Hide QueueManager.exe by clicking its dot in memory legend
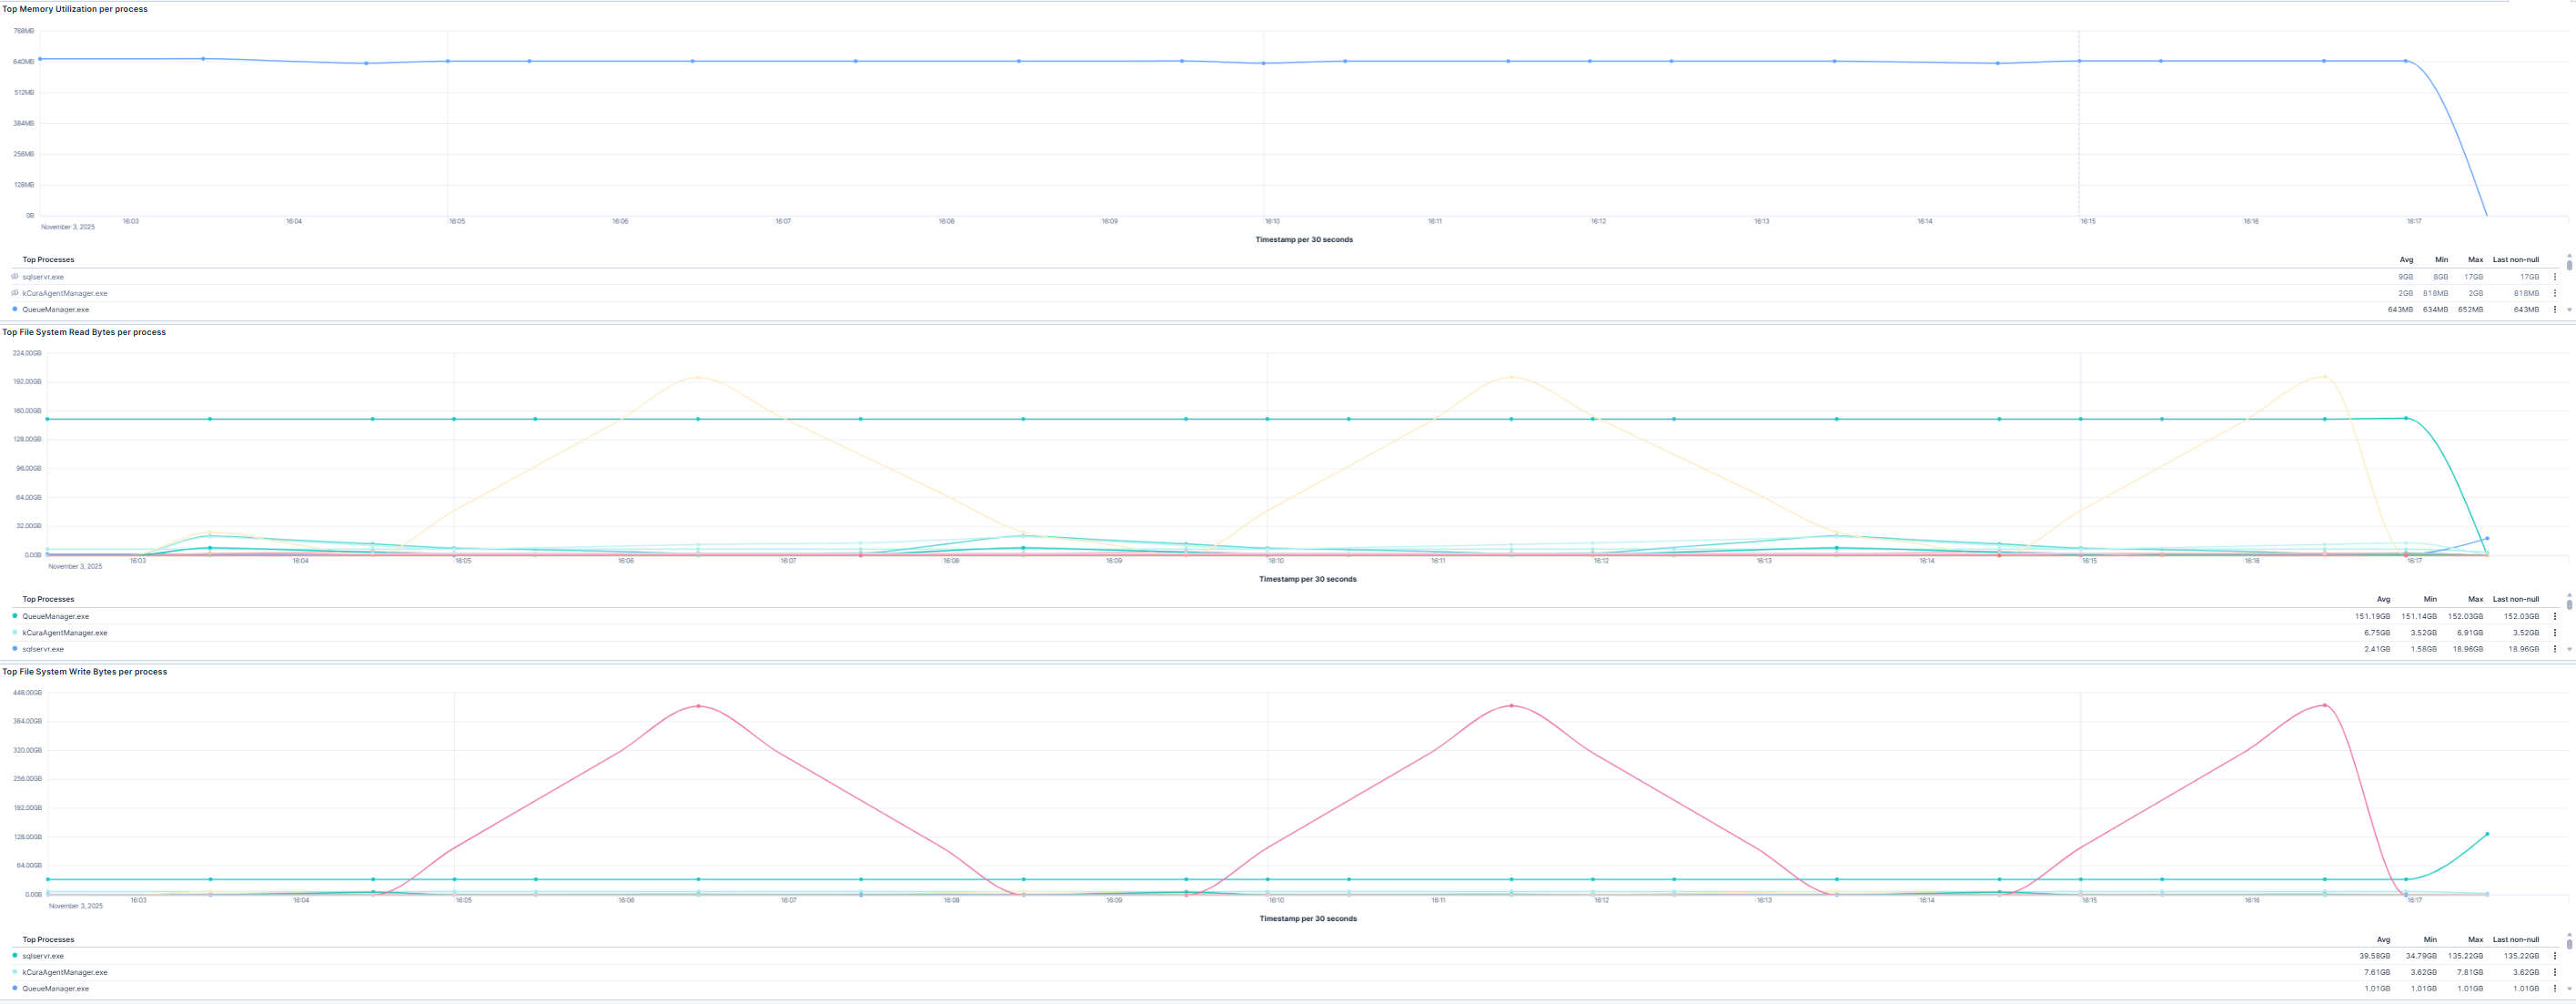This screenshot has height=1004, width=2576. [x=14, y=309]
